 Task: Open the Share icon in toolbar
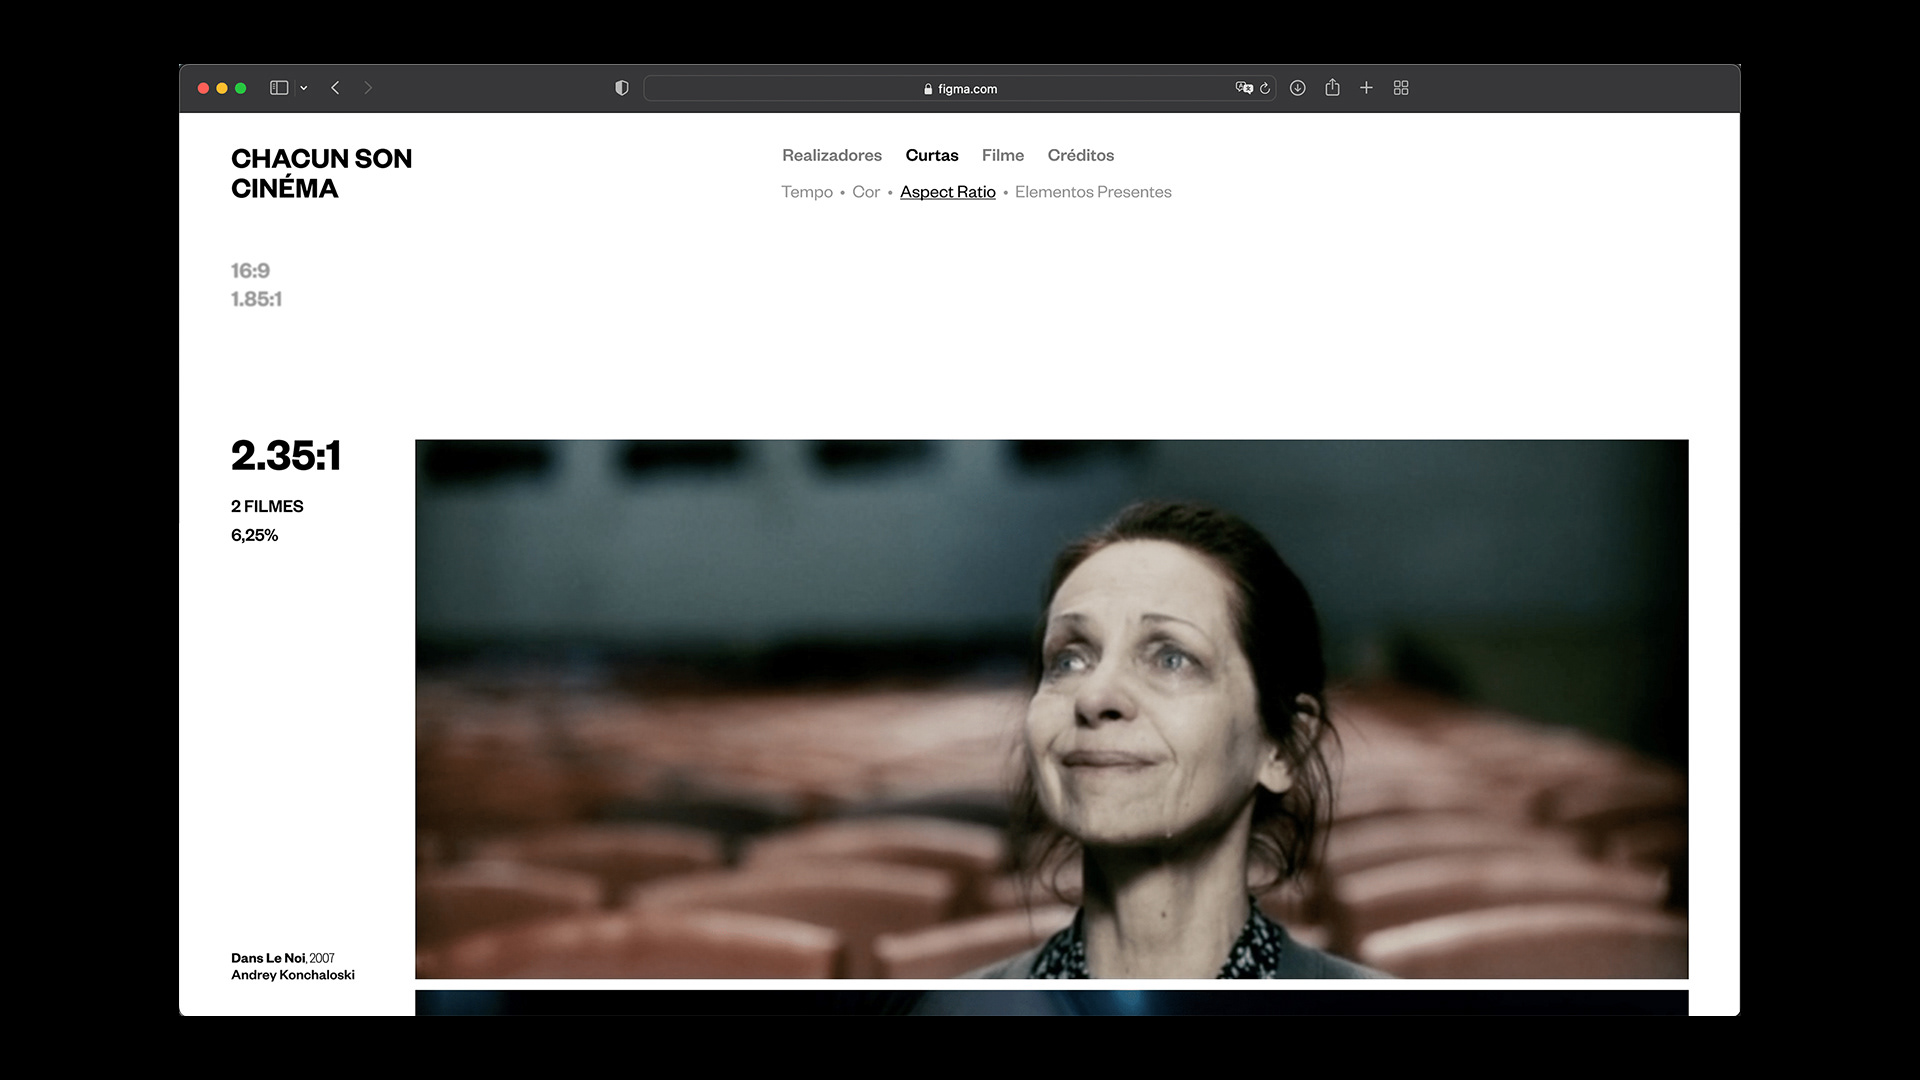[x=1332, y=87]
